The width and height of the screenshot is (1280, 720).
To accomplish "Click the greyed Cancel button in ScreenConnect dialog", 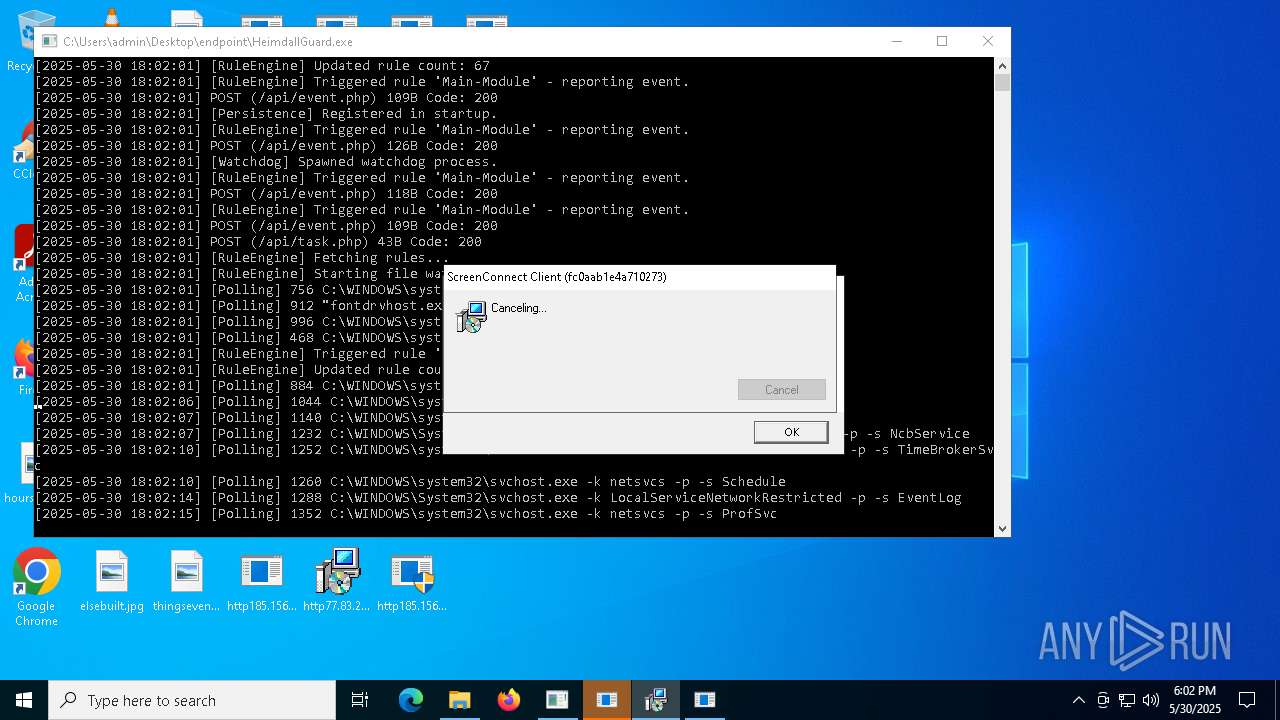I will pyautogui.click(x=782, y=390).
